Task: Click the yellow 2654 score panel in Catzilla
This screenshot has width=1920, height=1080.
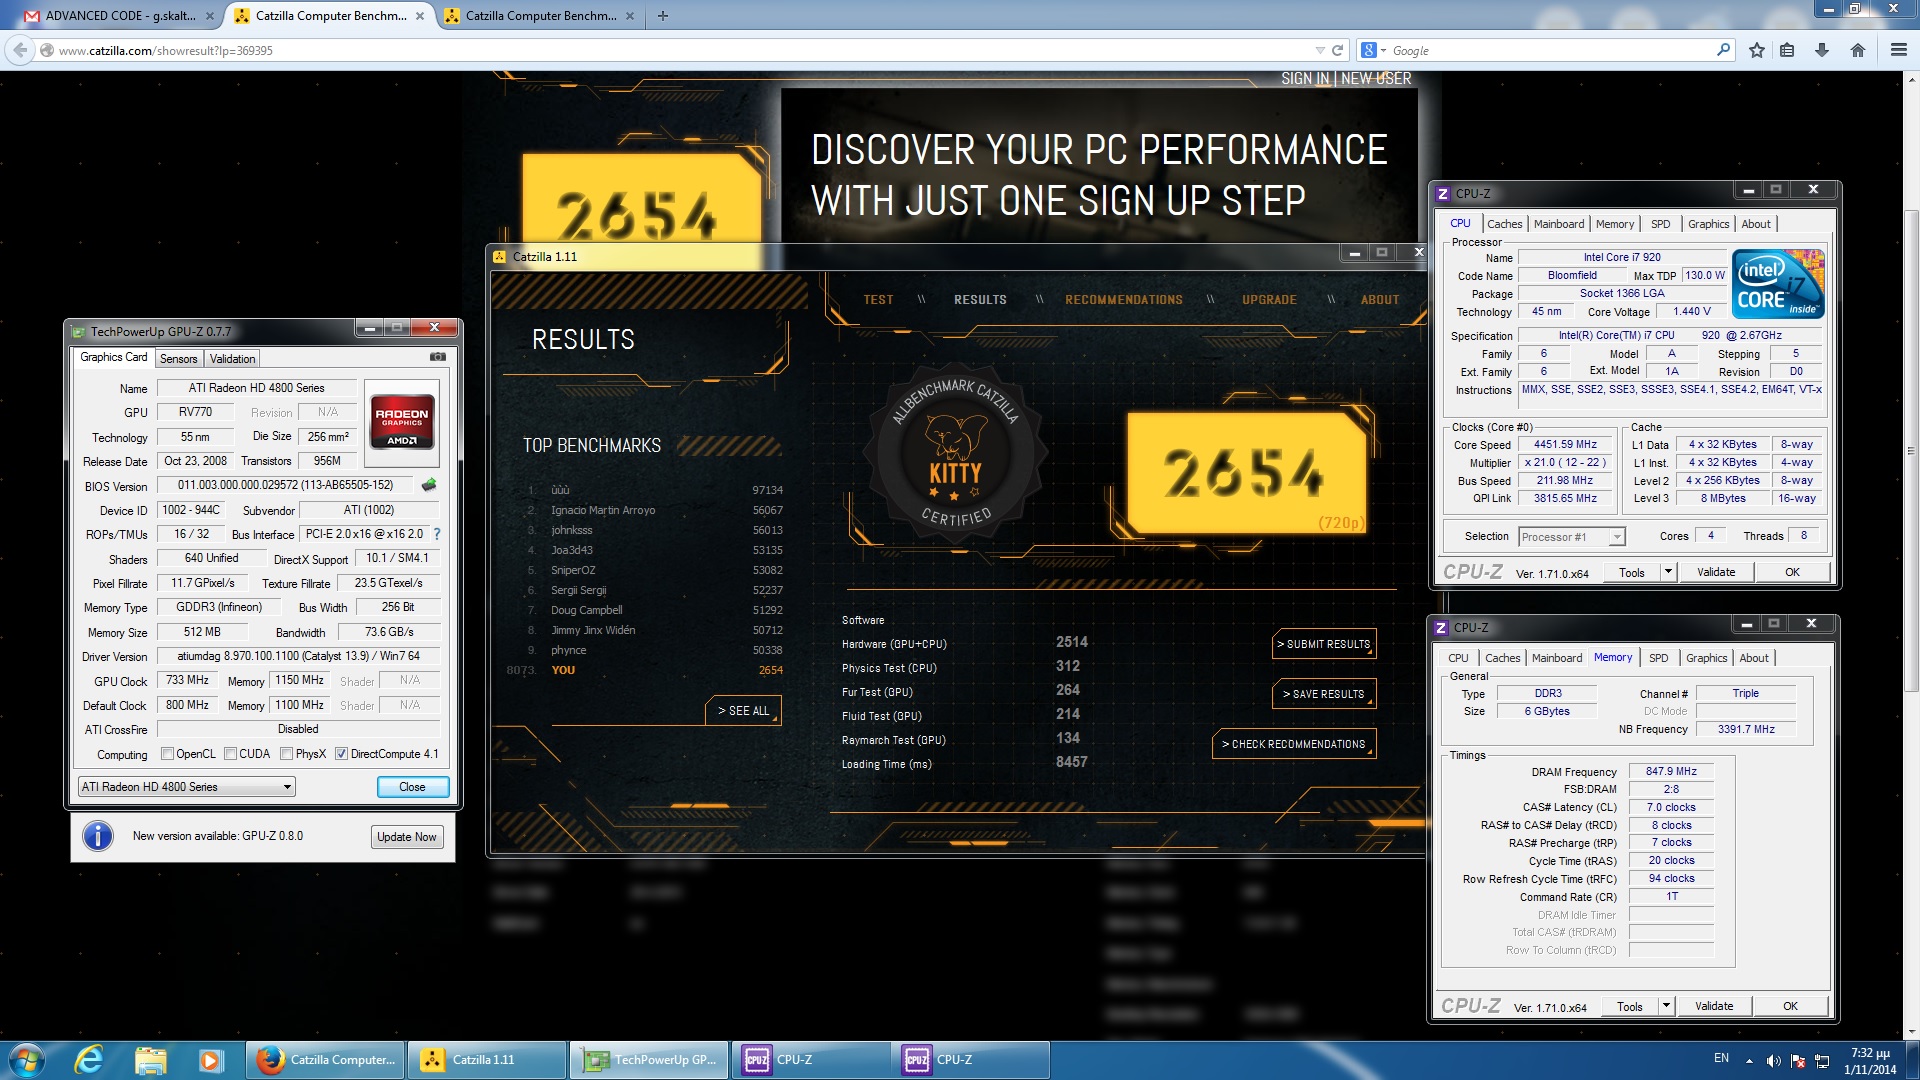Action: [x=1246, y=473]
